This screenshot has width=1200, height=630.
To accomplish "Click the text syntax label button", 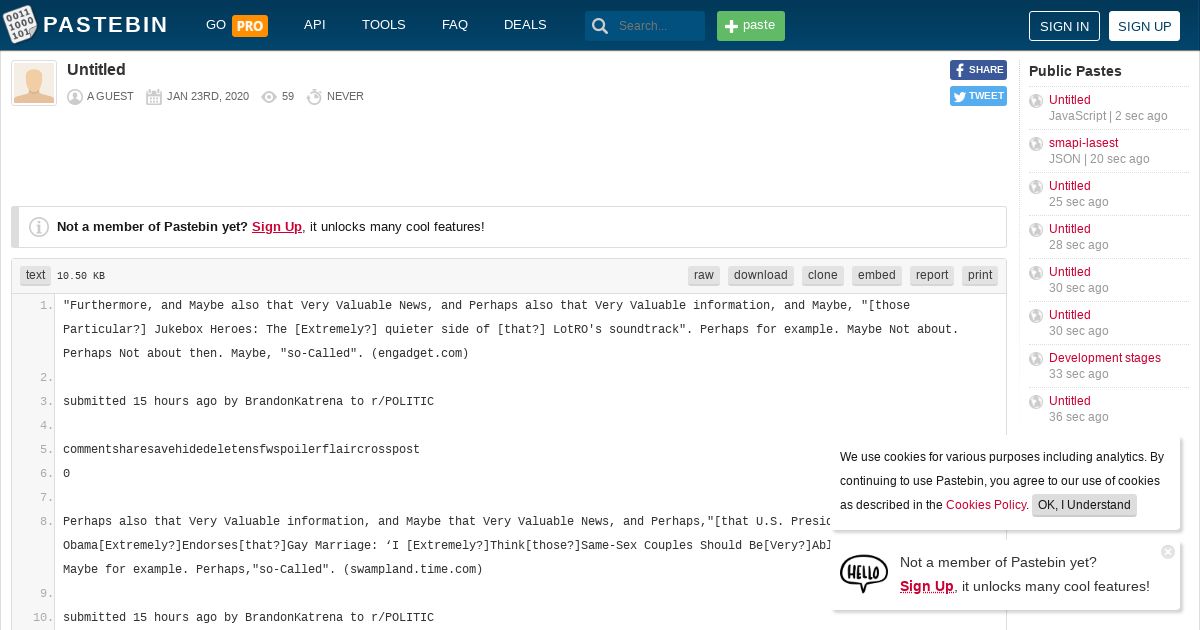I will (x=36, y=275).
